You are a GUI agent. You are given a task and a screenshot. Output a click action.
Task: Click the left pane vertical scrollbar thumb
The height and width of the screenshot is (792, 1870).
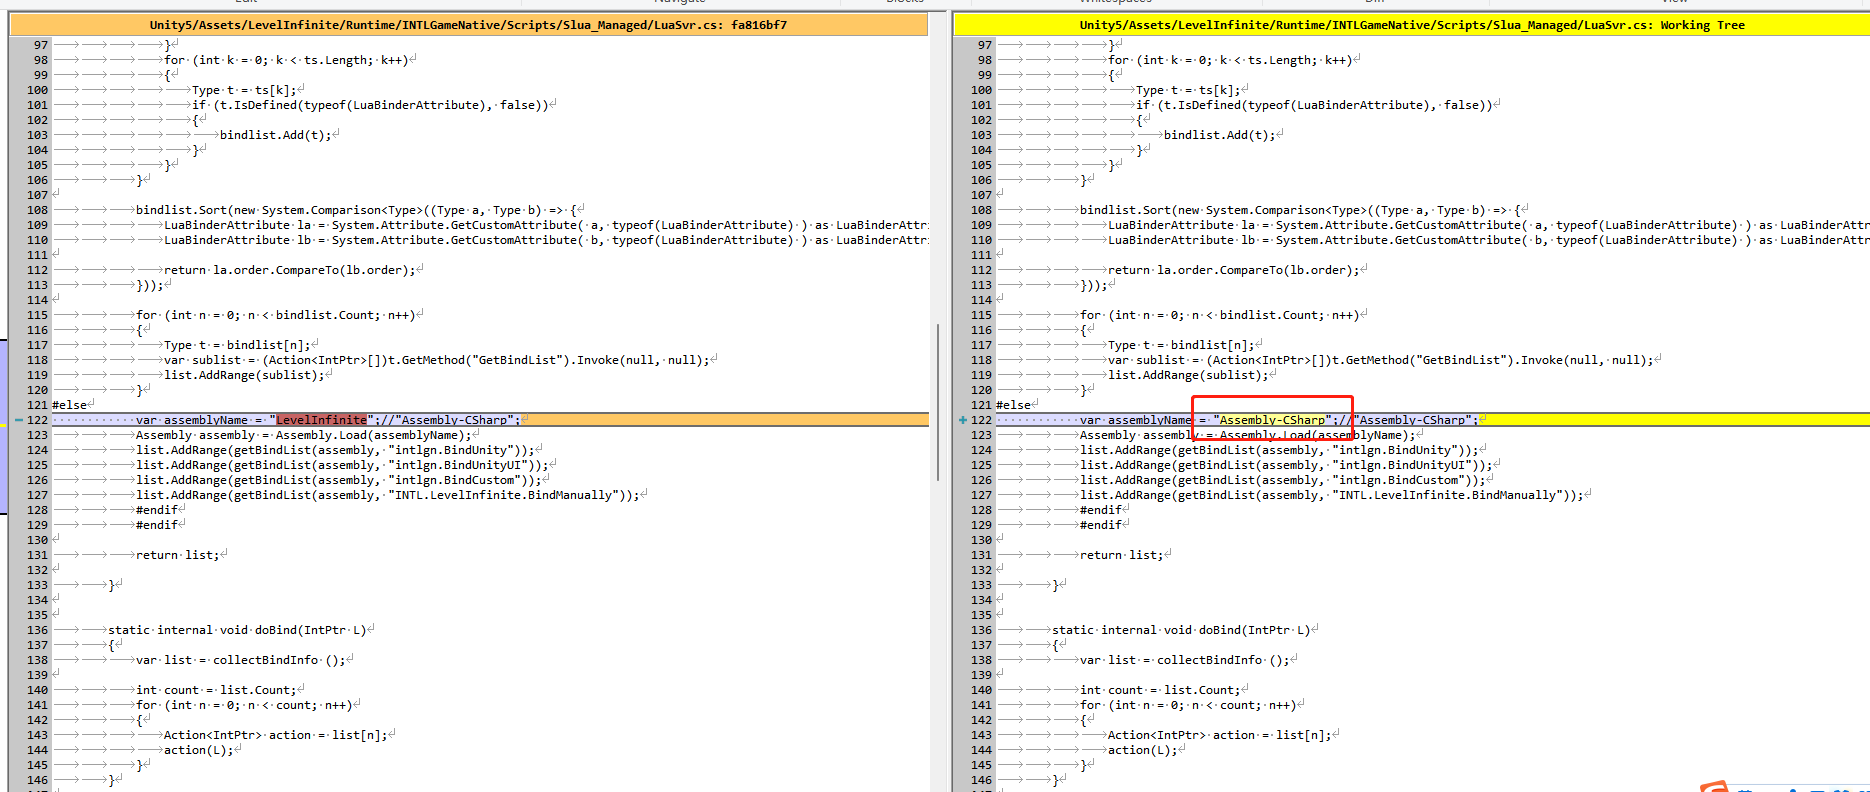pos(938,402)
